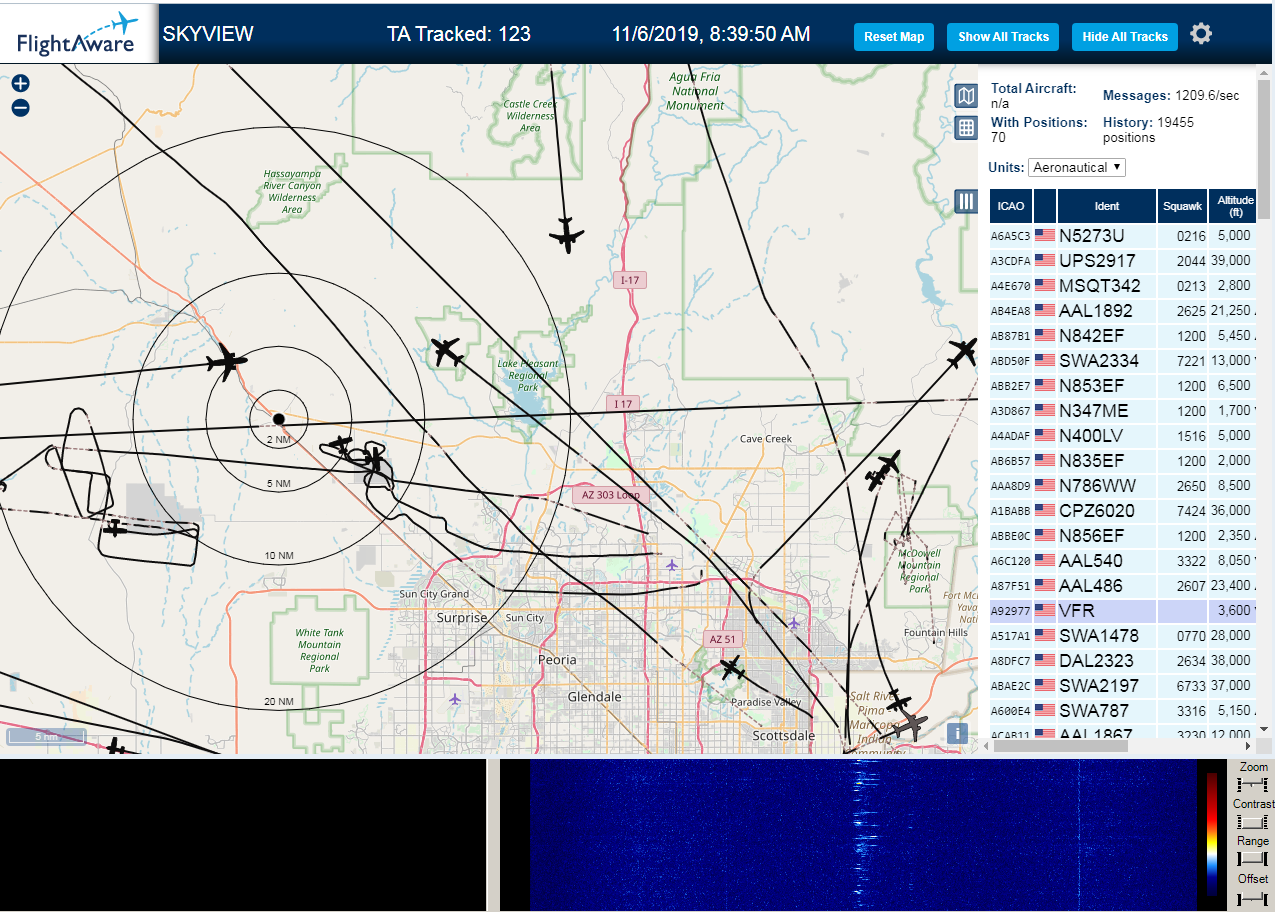Click the purple airport marker below AZ 303 Loop
Screen dimensions: 1275x913
click(671, 565)
